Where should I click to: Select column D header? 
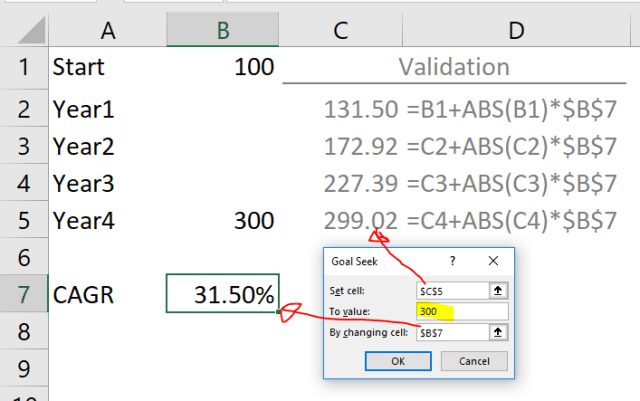[516, 30]
